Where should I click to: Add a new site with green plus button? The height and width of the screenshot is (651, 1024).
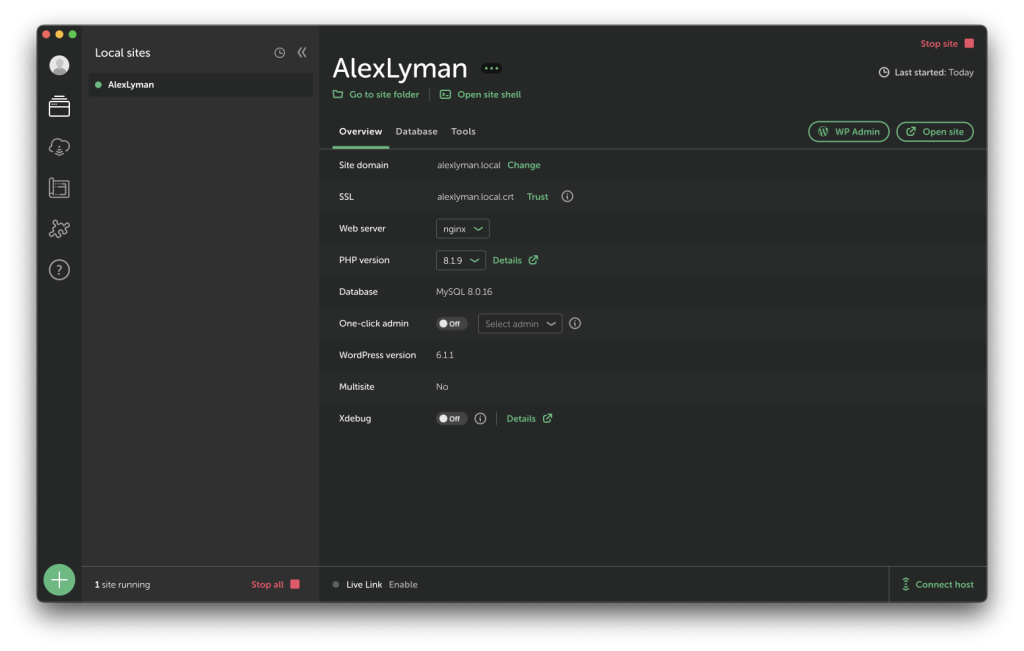pyautogui.click(x=59, y=580)
